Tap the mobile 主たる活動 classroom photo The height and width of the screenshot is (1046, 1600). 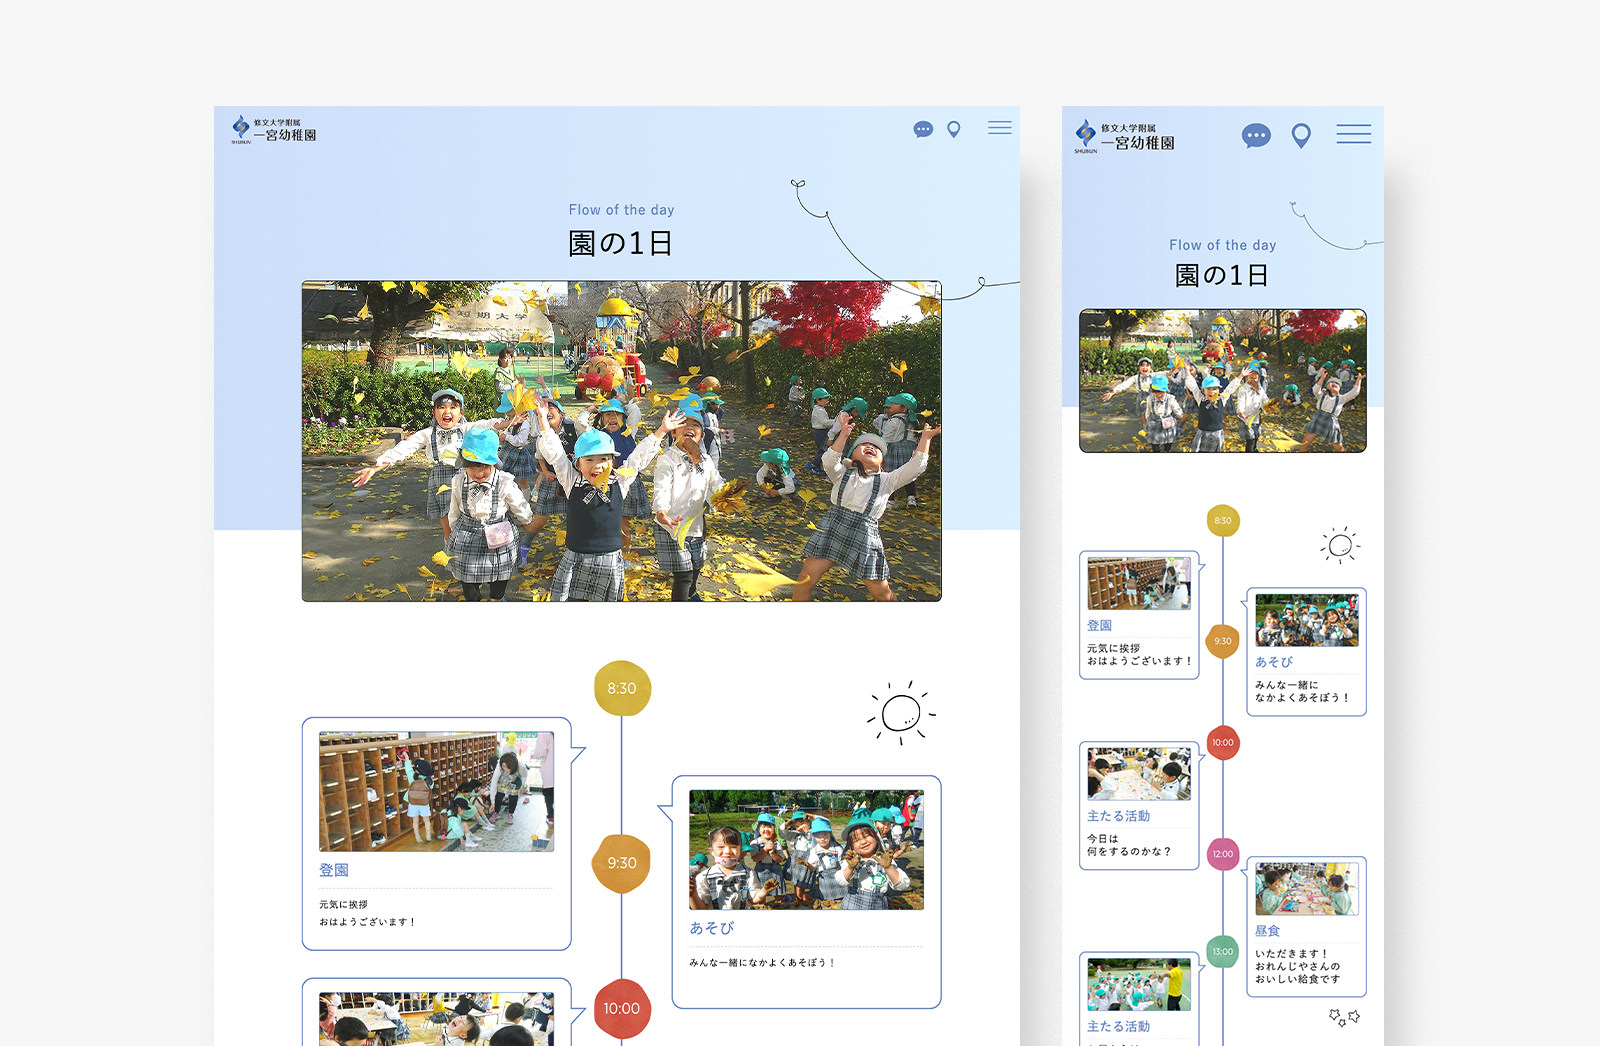pyautogui.click(x=1139, y=774)
